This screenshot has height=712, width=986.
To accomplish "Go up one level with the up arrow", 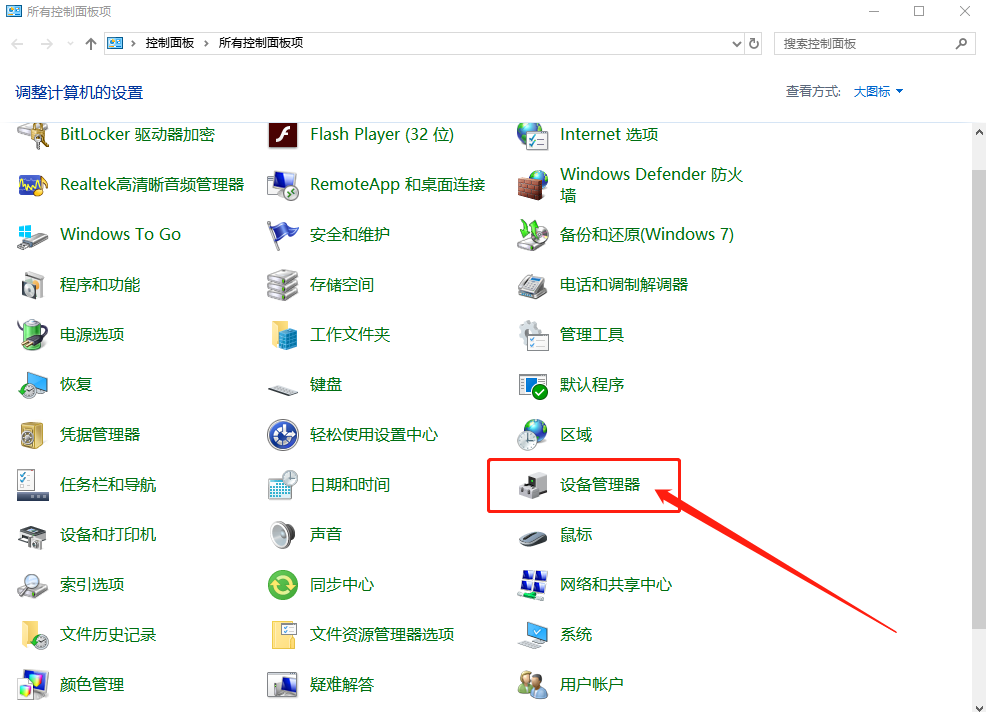I will [91, 43].
